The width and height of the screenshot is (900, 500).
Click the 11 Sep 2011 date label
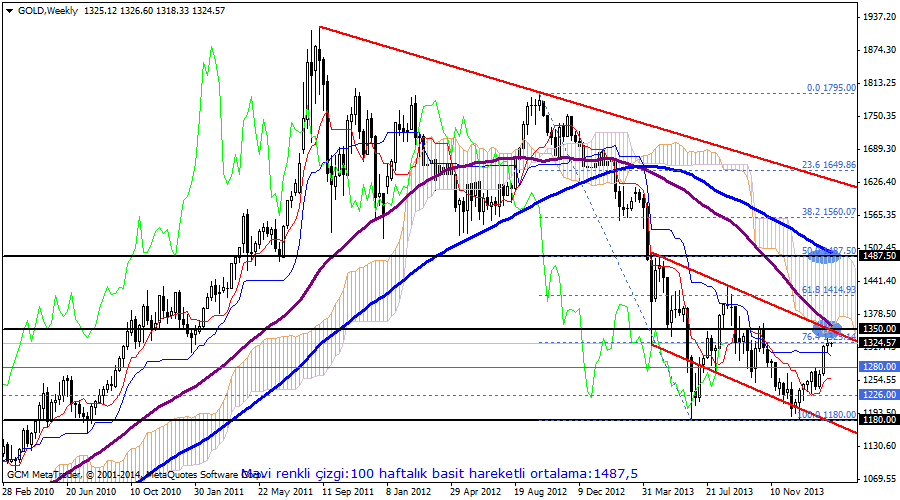coord(348,492)
